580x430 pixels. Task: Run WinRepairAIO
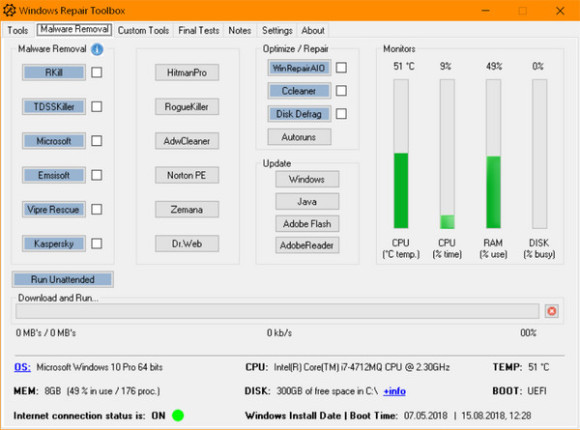pos(299,68)
